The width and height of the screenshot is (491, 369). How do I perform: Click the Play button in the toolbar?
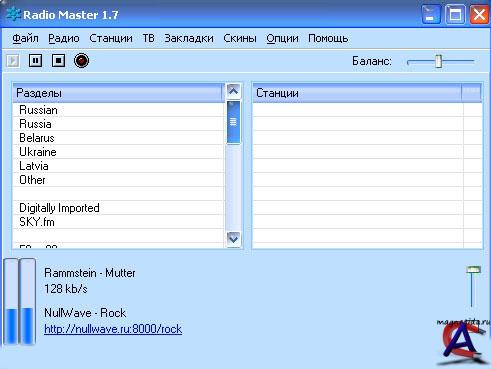[x=13, y=61]
